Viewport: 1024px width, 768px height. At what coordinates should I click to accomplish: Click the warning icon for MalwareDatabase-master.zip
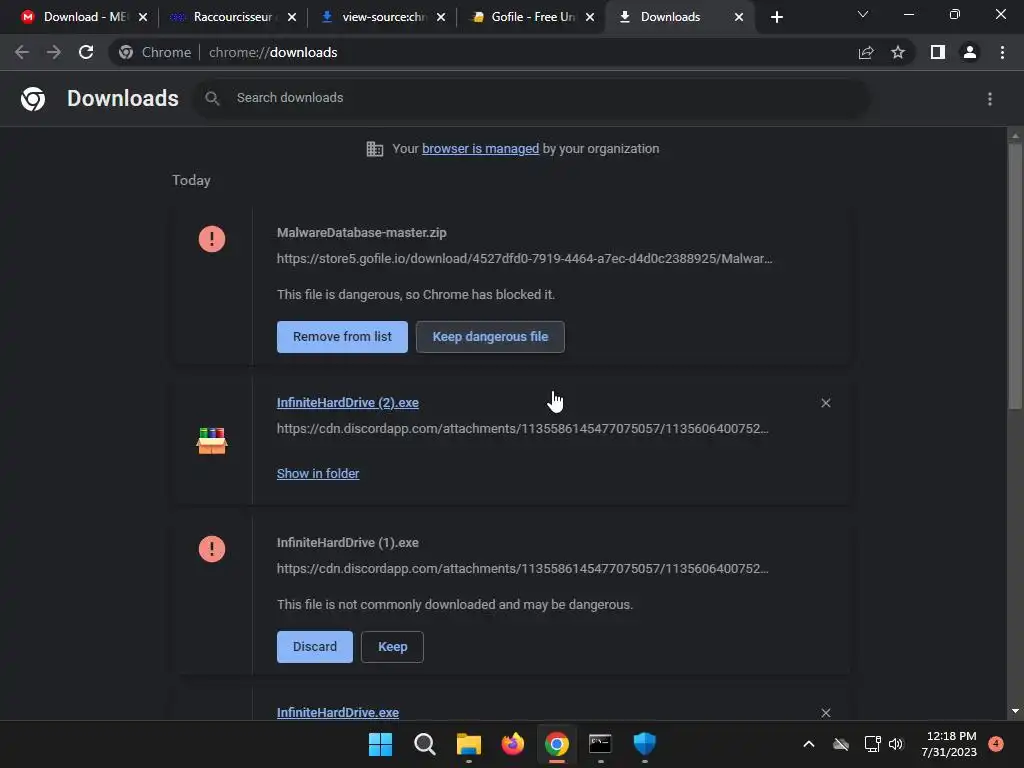tap(212, 239)
